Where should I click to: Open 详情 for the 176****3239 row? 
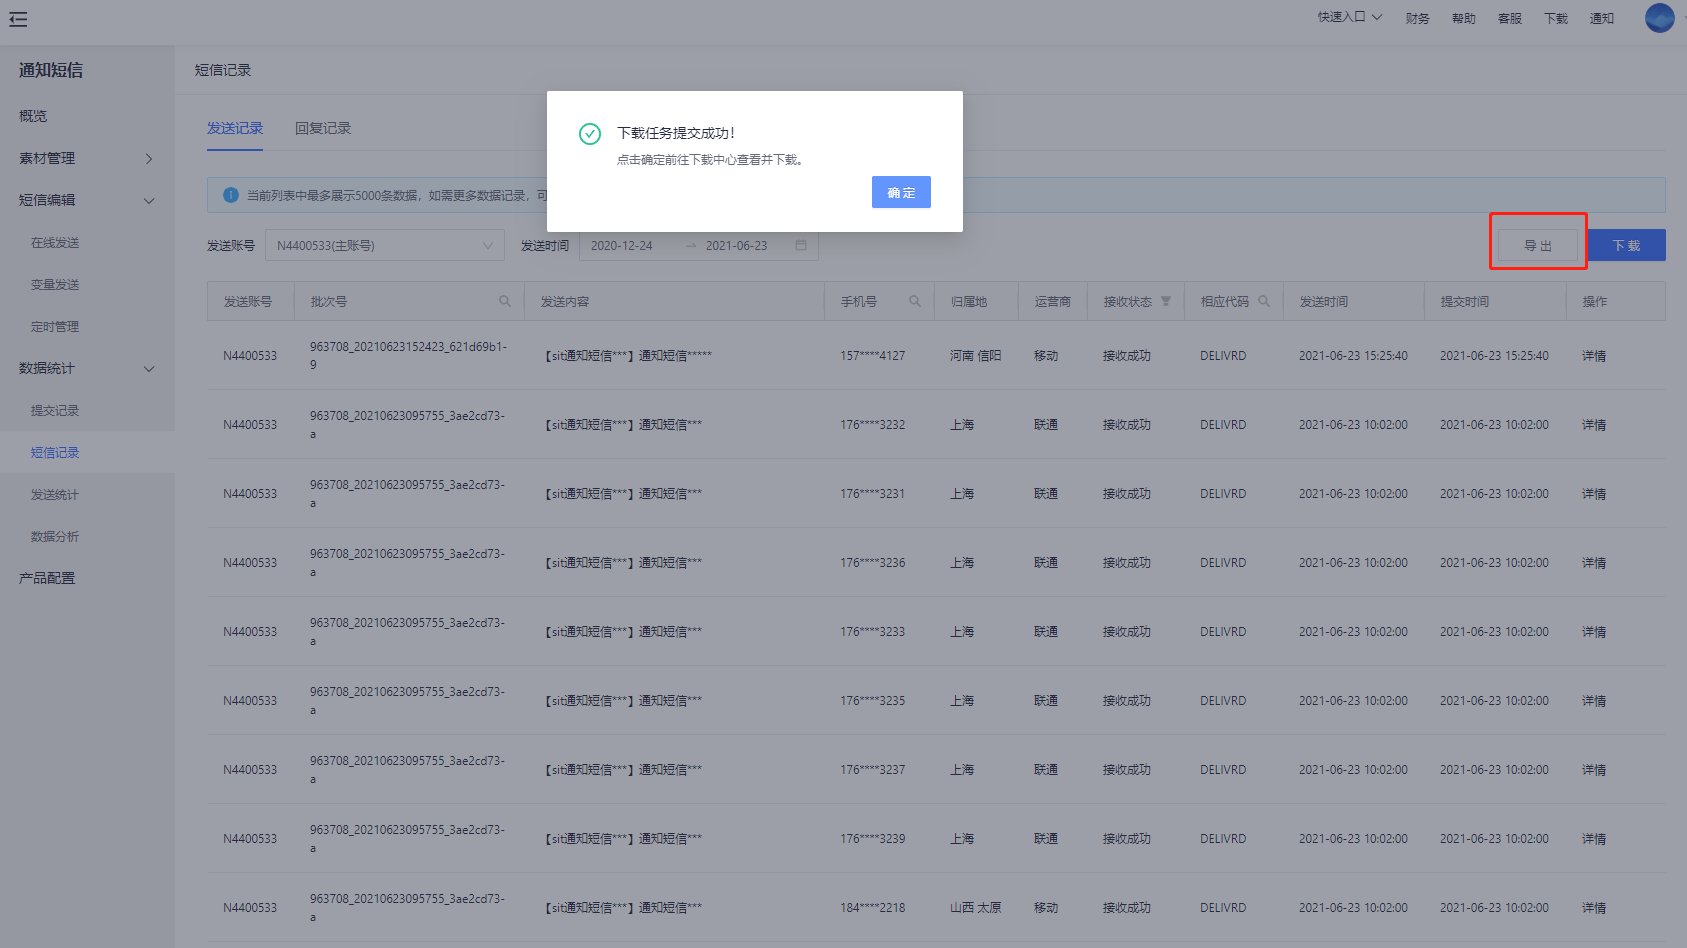coord(1594,839)
